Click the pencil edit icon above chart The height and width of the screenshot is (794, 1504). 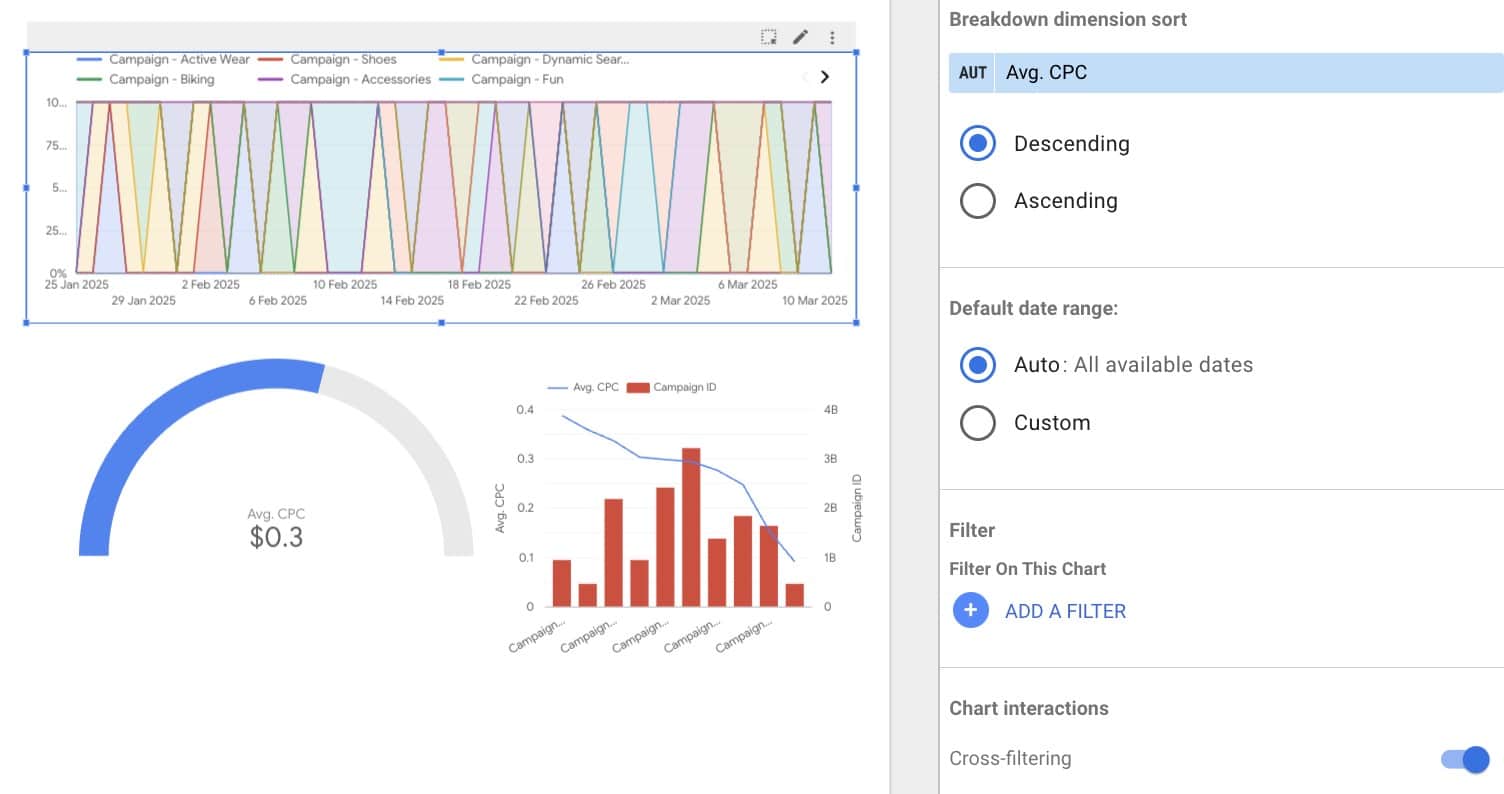point(800,37)
